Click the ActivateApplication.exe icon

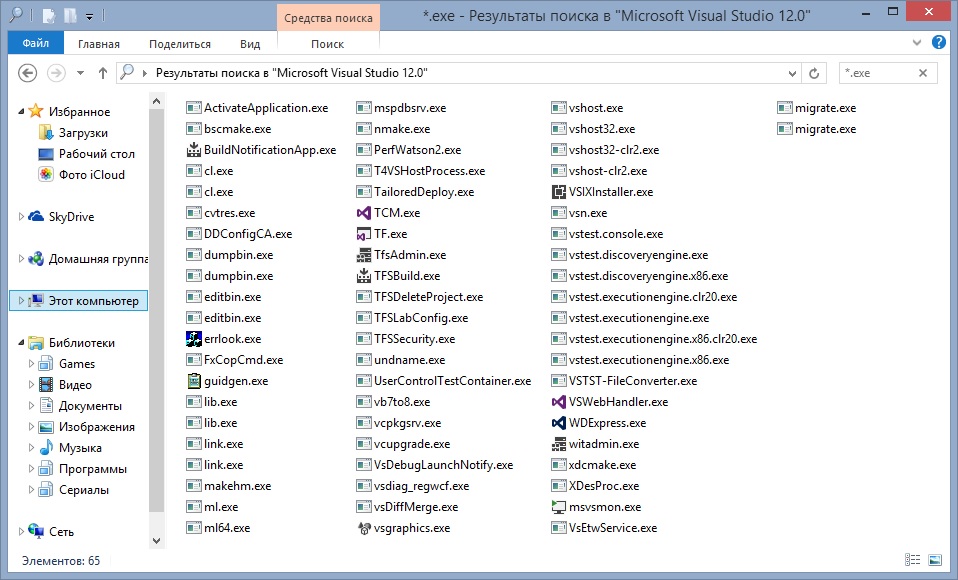[194, 108]
